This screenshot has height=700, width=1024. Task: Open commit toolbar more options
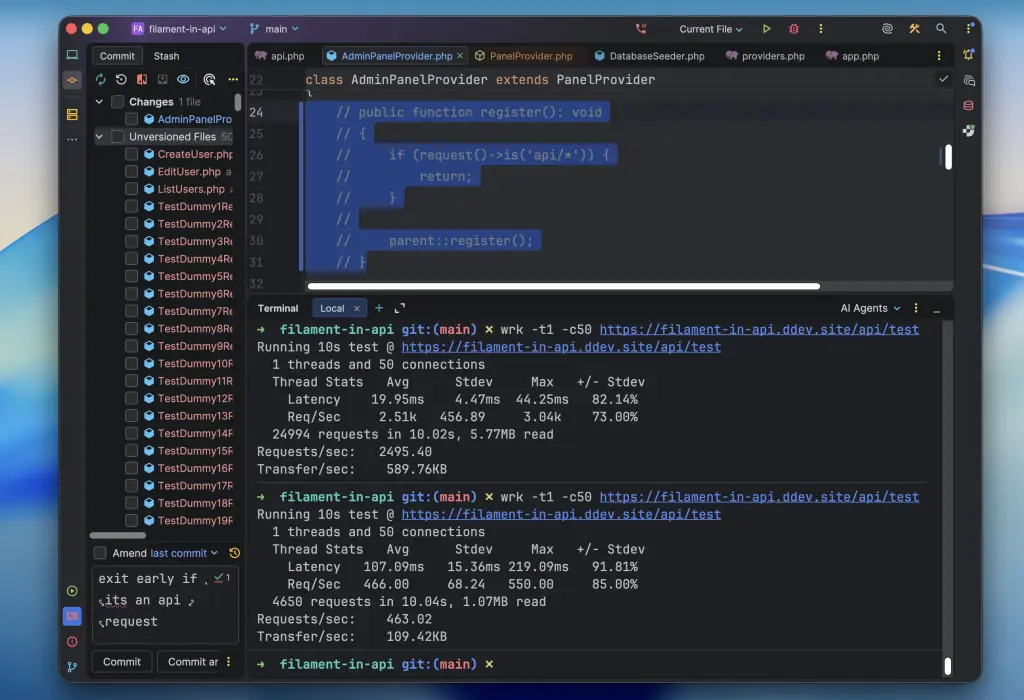pyautogui.click(x=233, y=79)
